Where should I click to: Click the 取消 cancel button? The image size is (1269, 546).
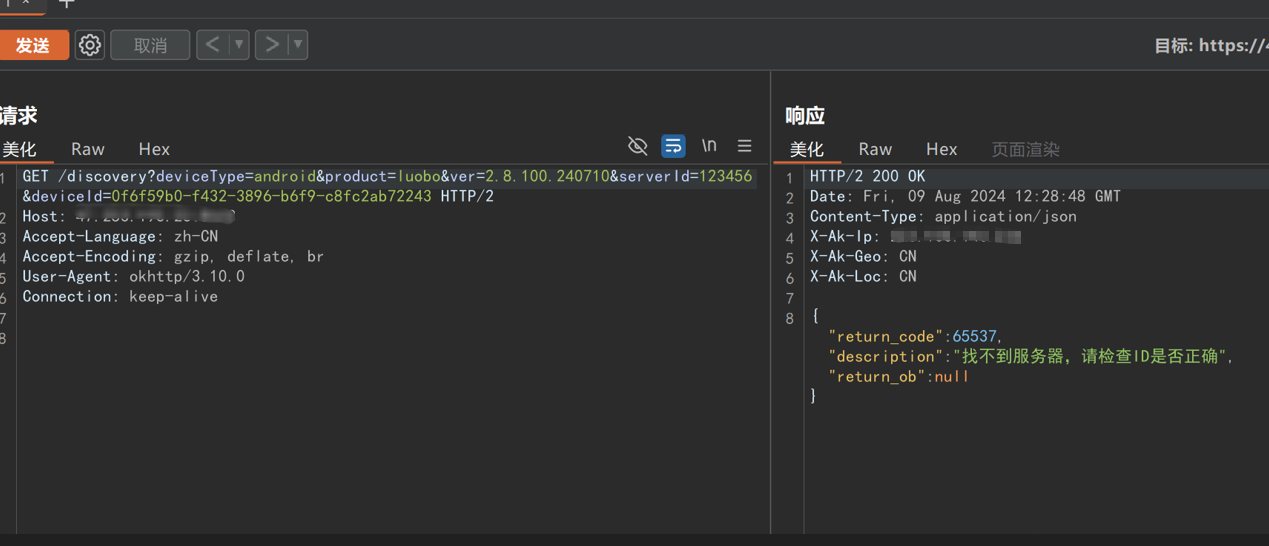150,45
